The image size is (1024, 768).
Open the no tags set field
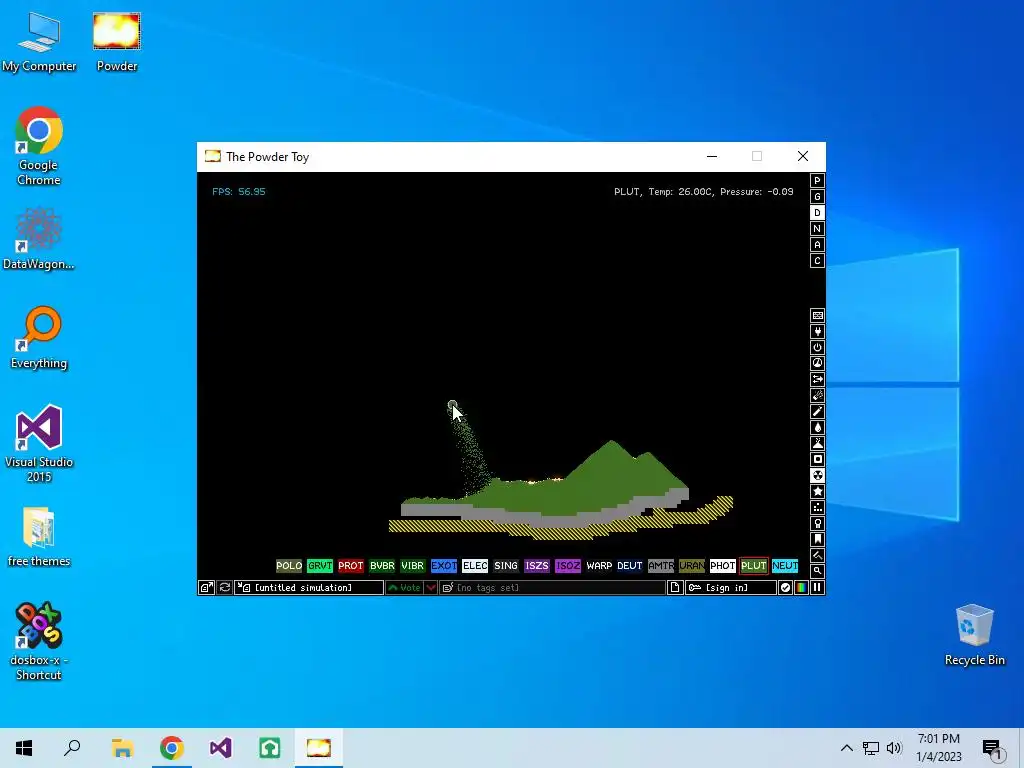(552, 588)
